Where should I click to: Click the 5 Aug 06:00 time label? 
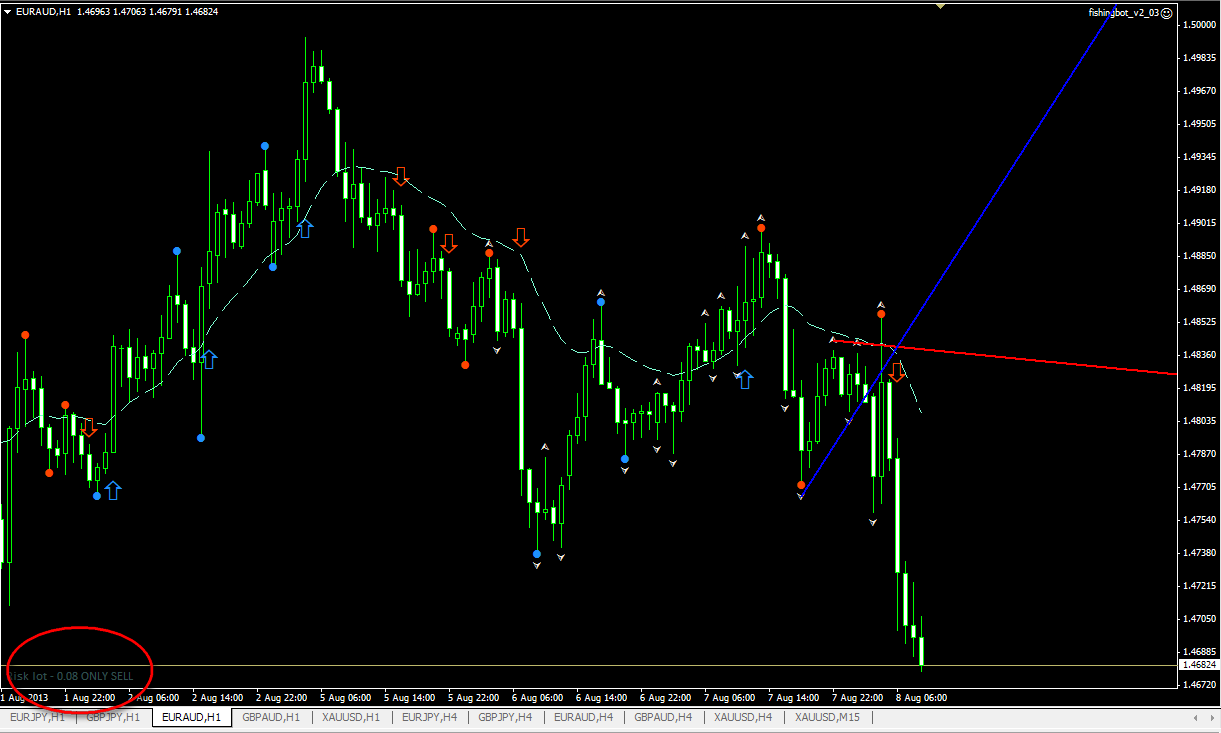click(347, 697)
